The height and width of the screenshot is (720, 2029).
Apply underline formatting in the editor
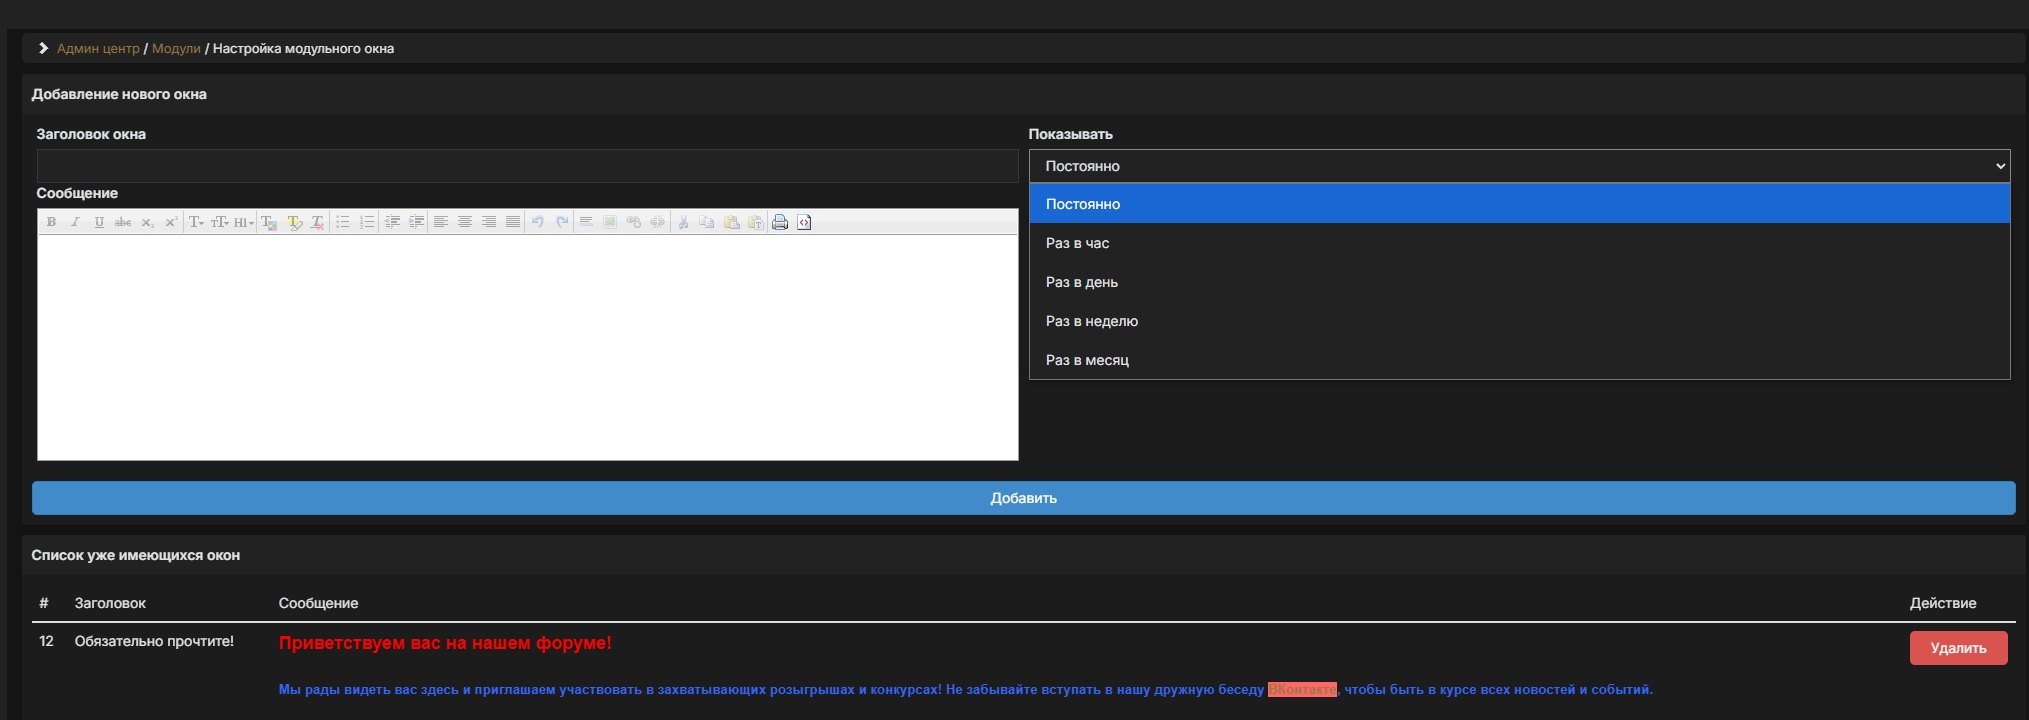point(99,222)
